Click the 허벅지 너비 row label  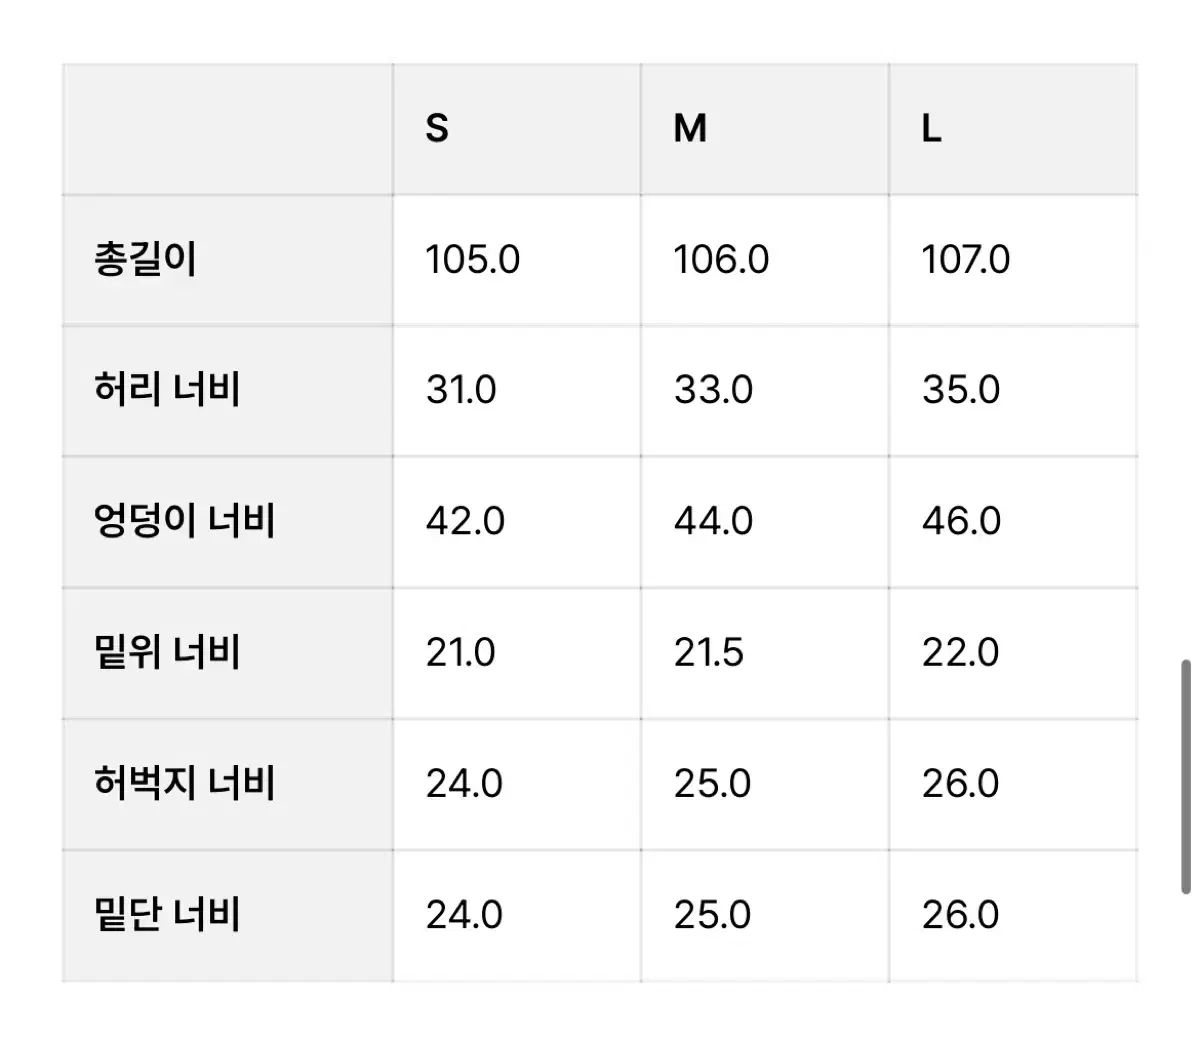click(184, 783)
